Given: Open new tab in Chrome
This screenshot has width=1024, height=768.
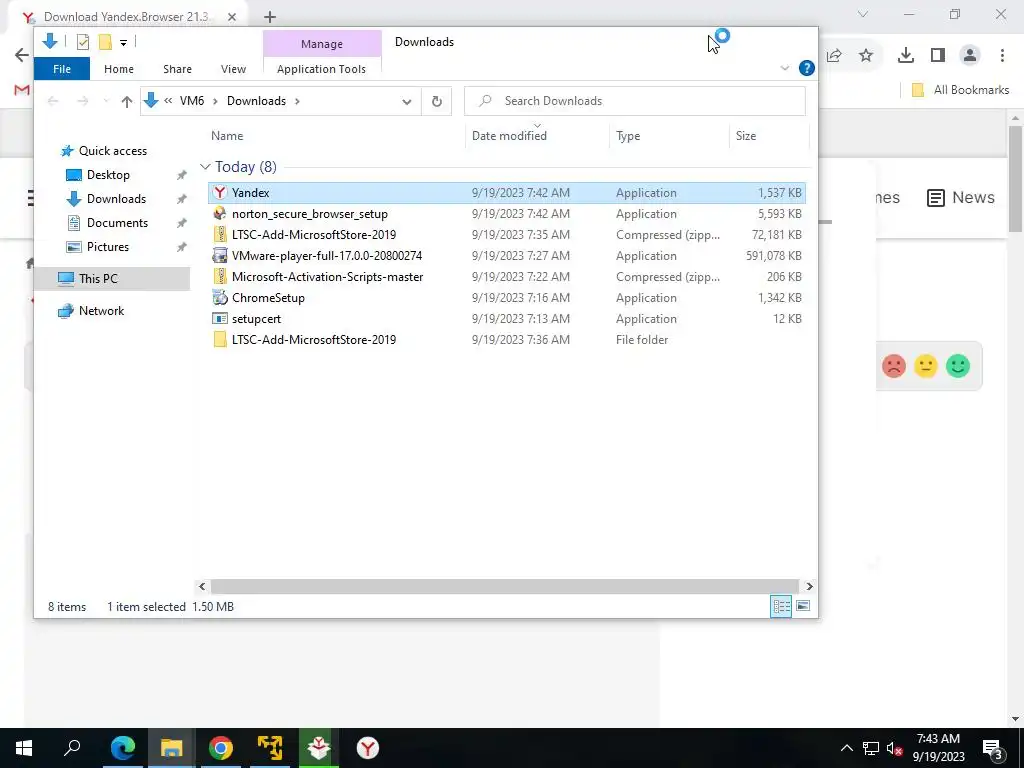Looking at the screenshot, I should [270, 17].
